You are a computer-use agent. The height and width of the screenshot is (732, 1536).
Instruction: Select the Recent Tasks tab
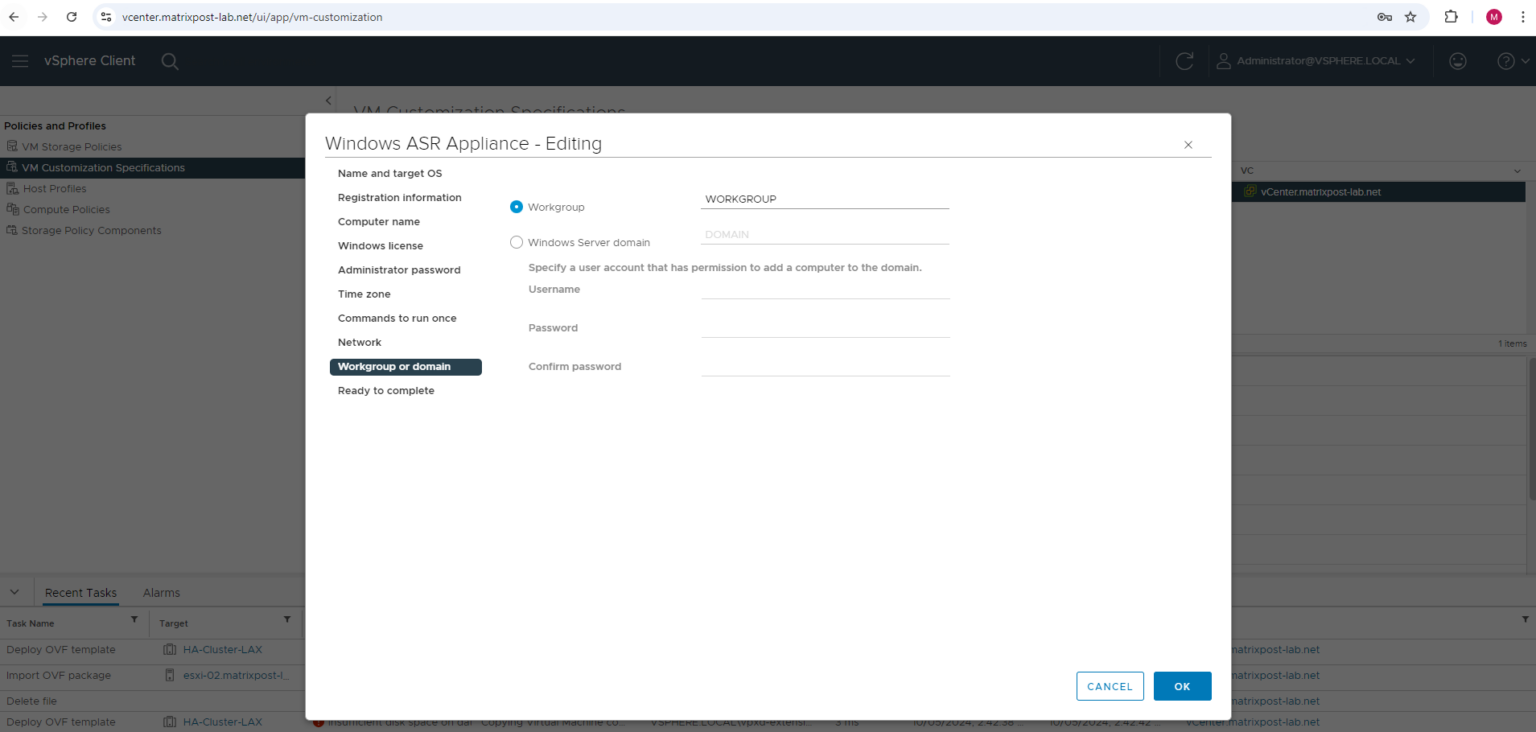click(80, 592)
